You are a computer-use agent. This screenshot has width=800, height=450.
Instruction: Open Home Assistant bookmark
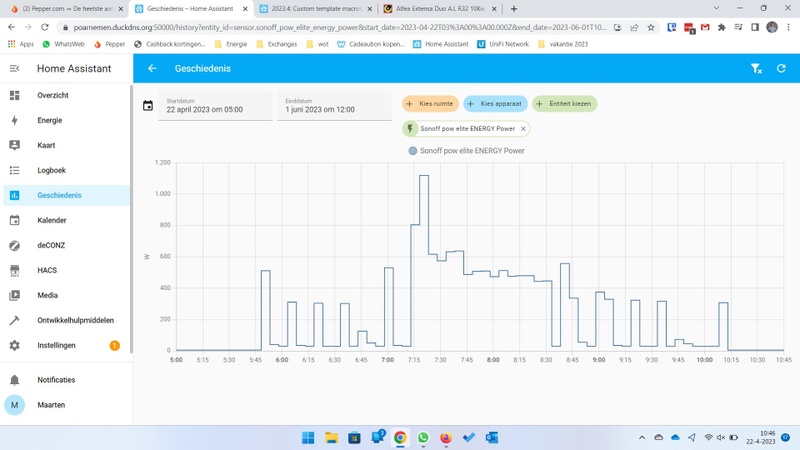(x=441, y=44)
